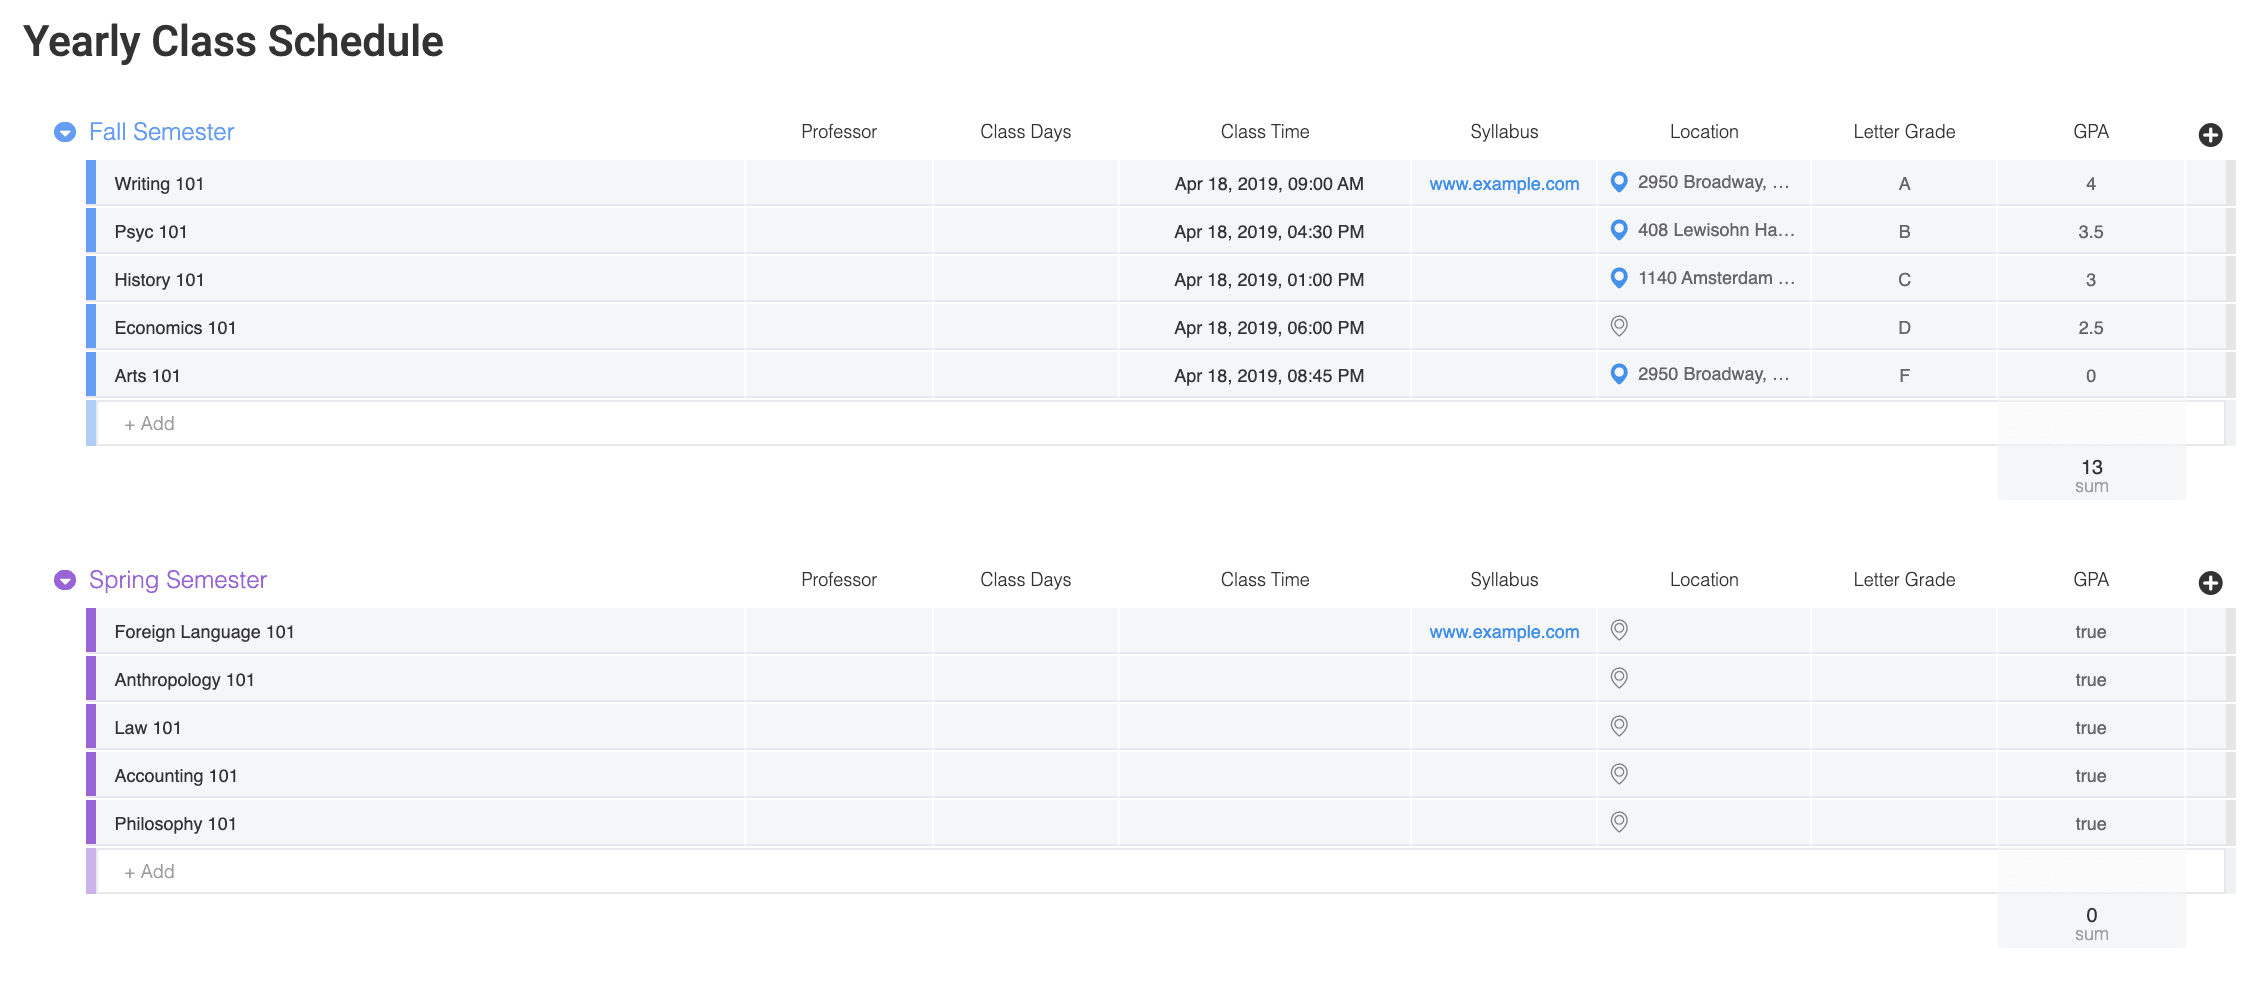This screenshot has height=986, width=2268.
Task: Add a column to Fall Semester group
Action: 2210,135
